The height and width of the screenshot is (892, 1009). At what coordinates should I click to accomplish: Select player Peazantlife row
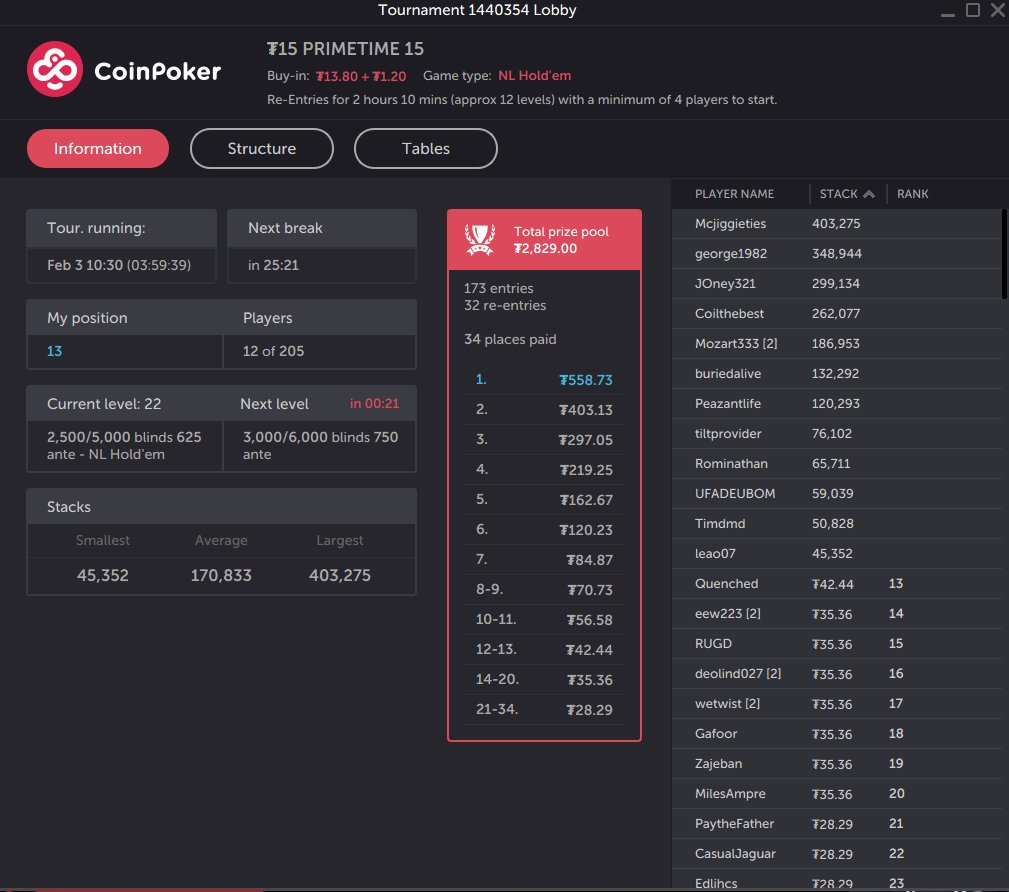click(837, 404)
